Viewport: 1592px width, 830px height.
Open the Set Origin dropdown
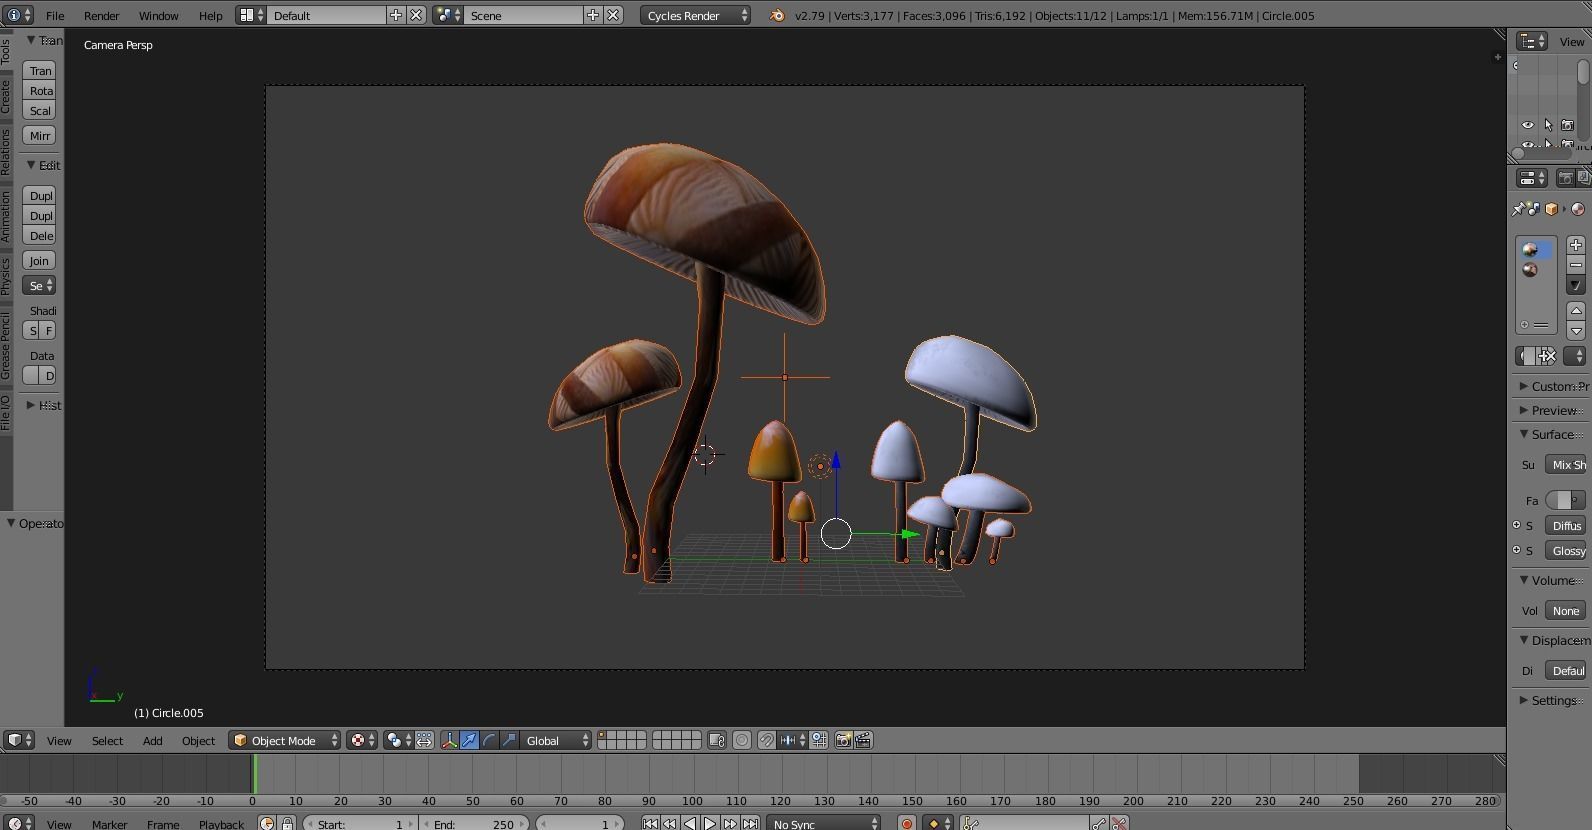39,286
